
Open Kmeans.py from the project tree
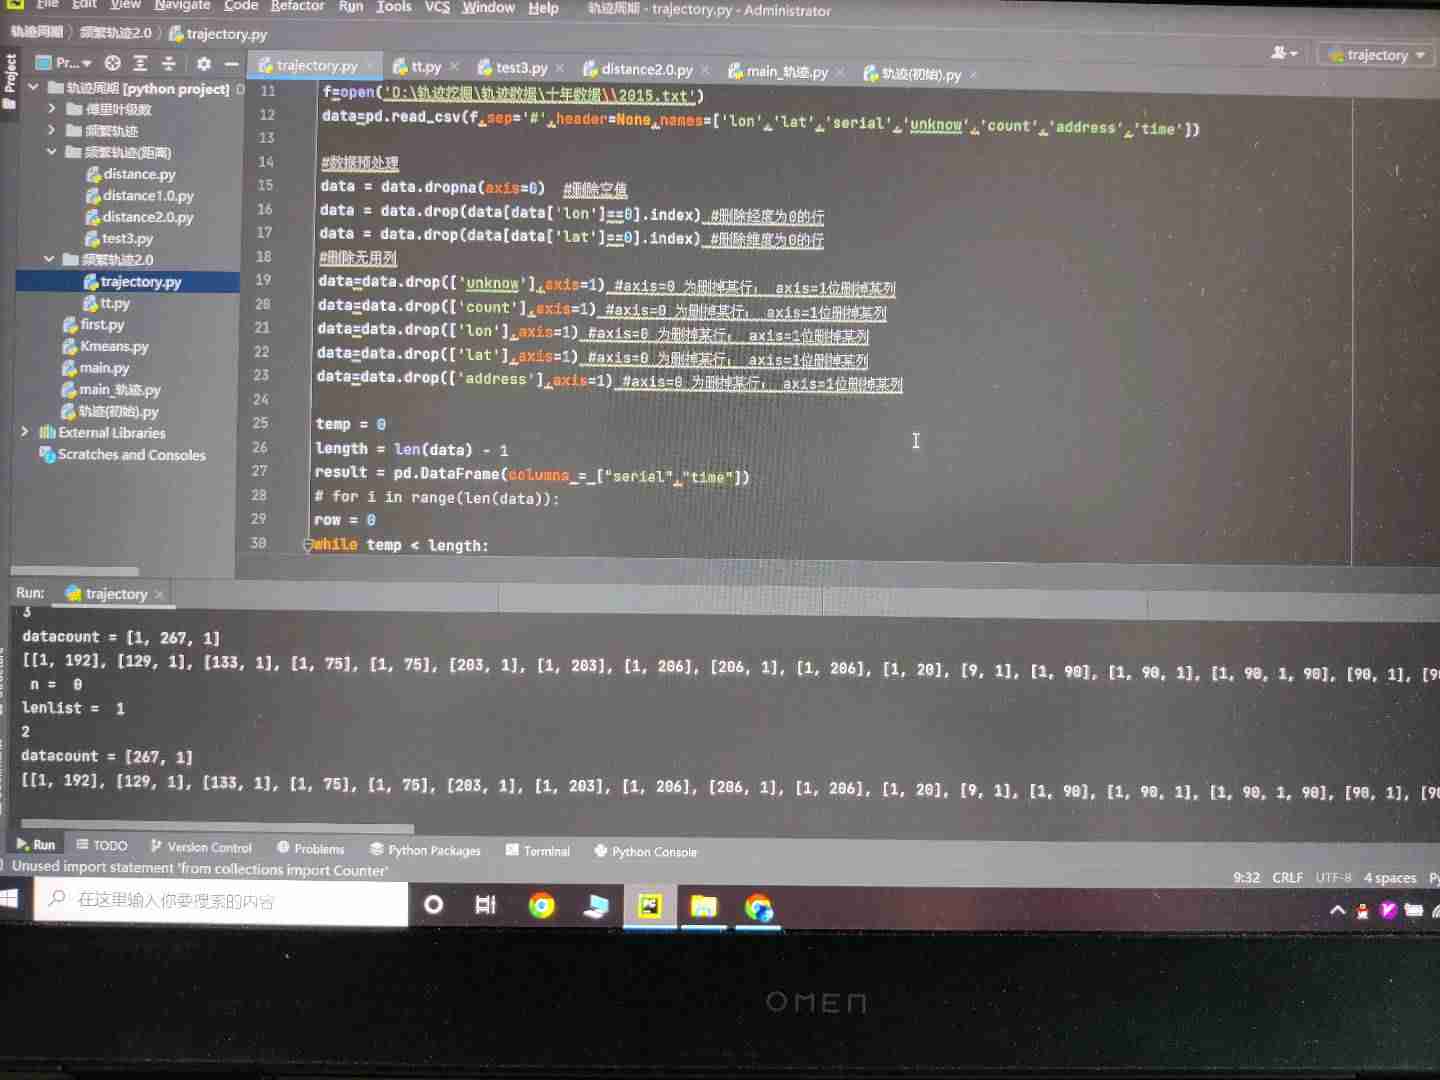point(114,346)
